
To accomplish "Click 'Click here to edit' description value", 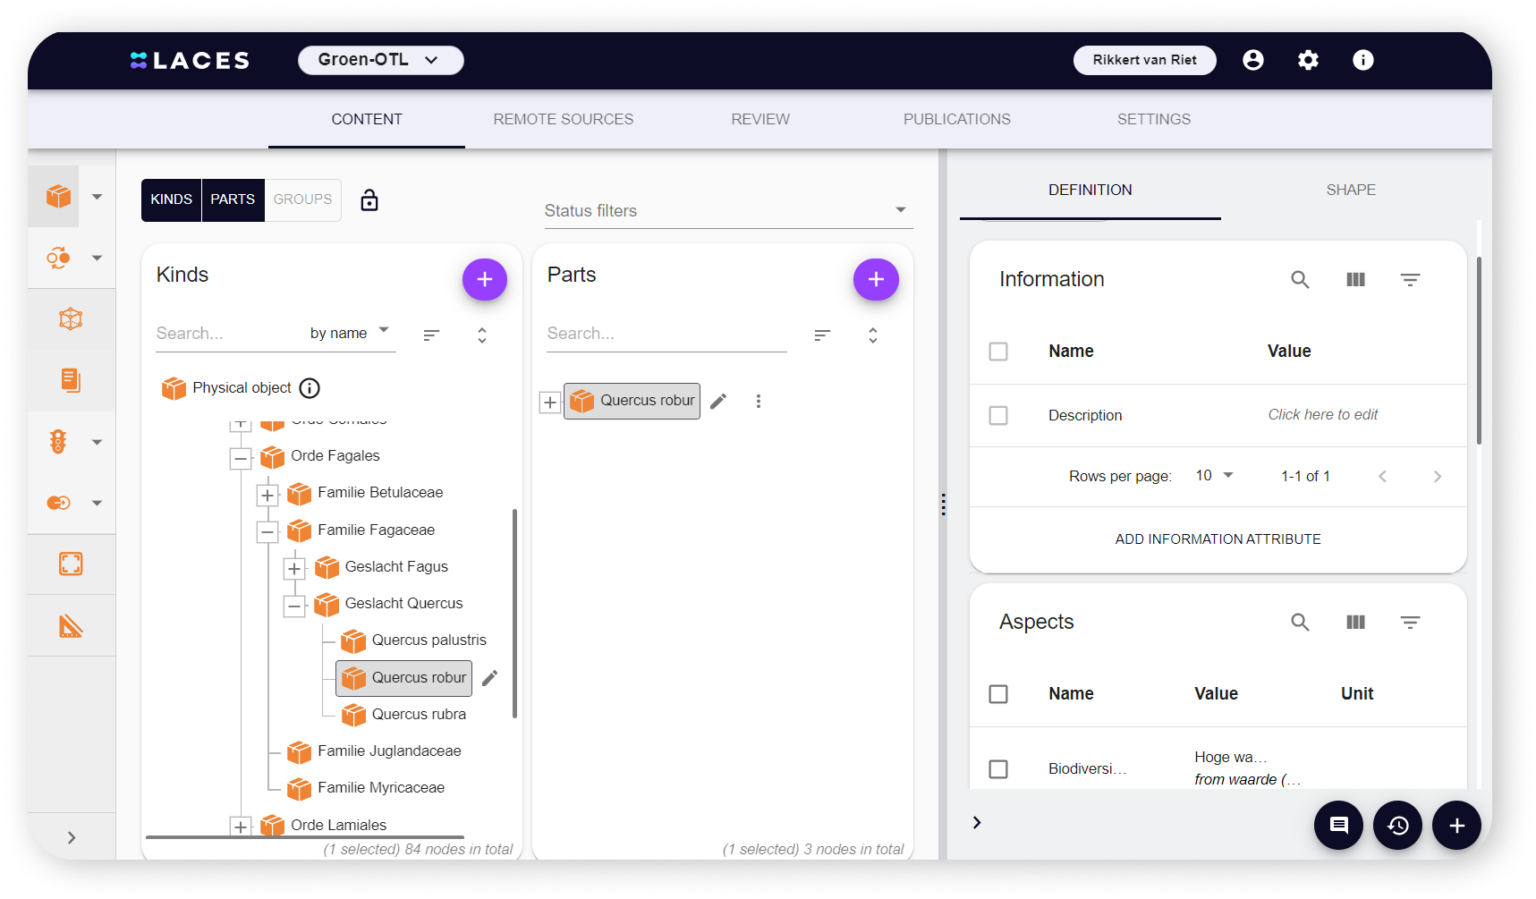I will tap(1323, 415).
